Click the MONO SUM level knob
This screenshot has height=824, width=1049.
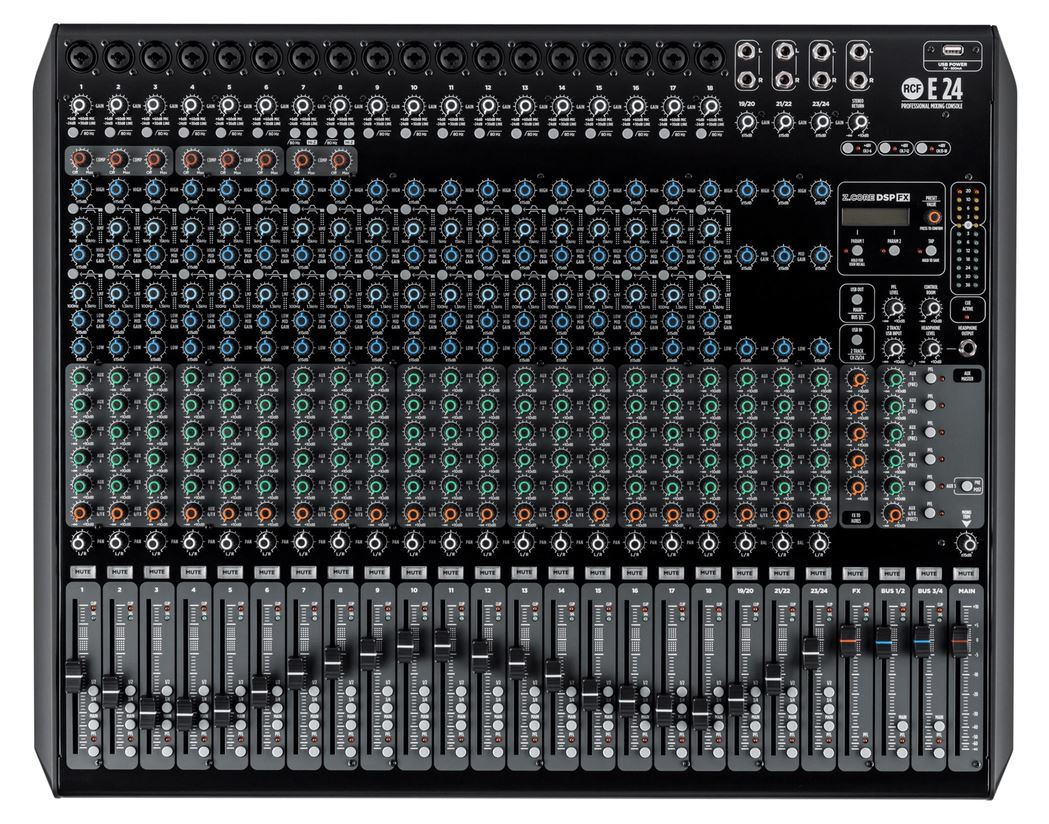click(x=967, y=542)
